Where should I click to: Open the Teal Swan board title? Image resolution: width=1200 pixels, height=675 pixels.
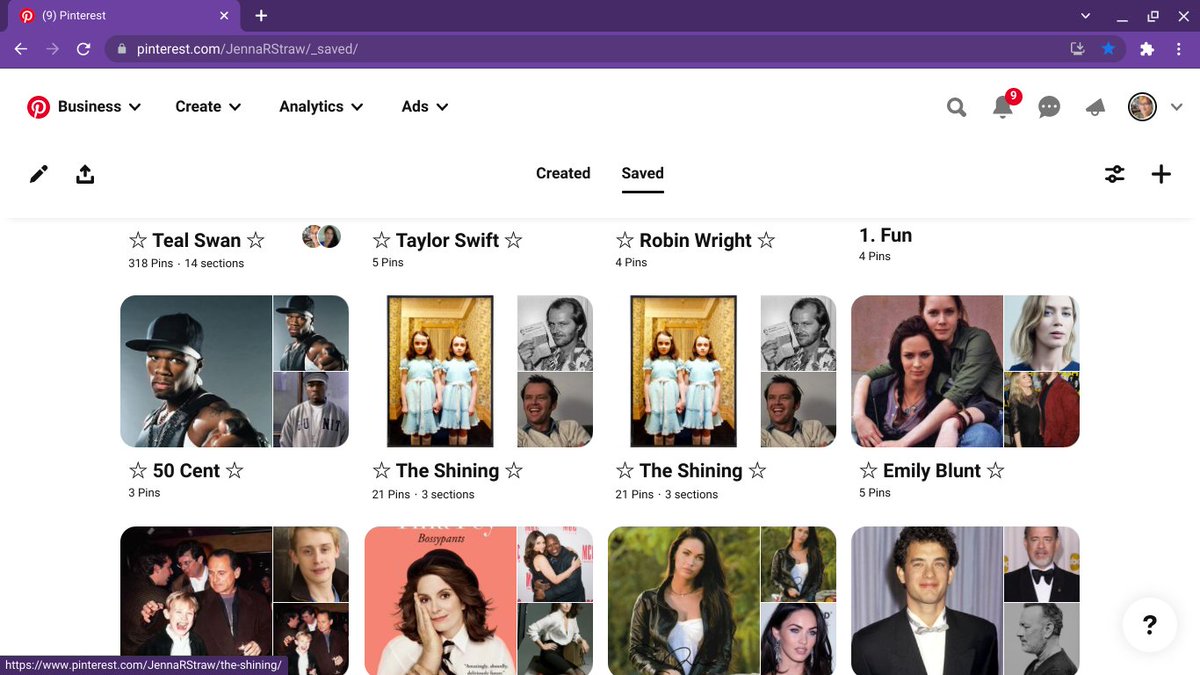point(197,240)
